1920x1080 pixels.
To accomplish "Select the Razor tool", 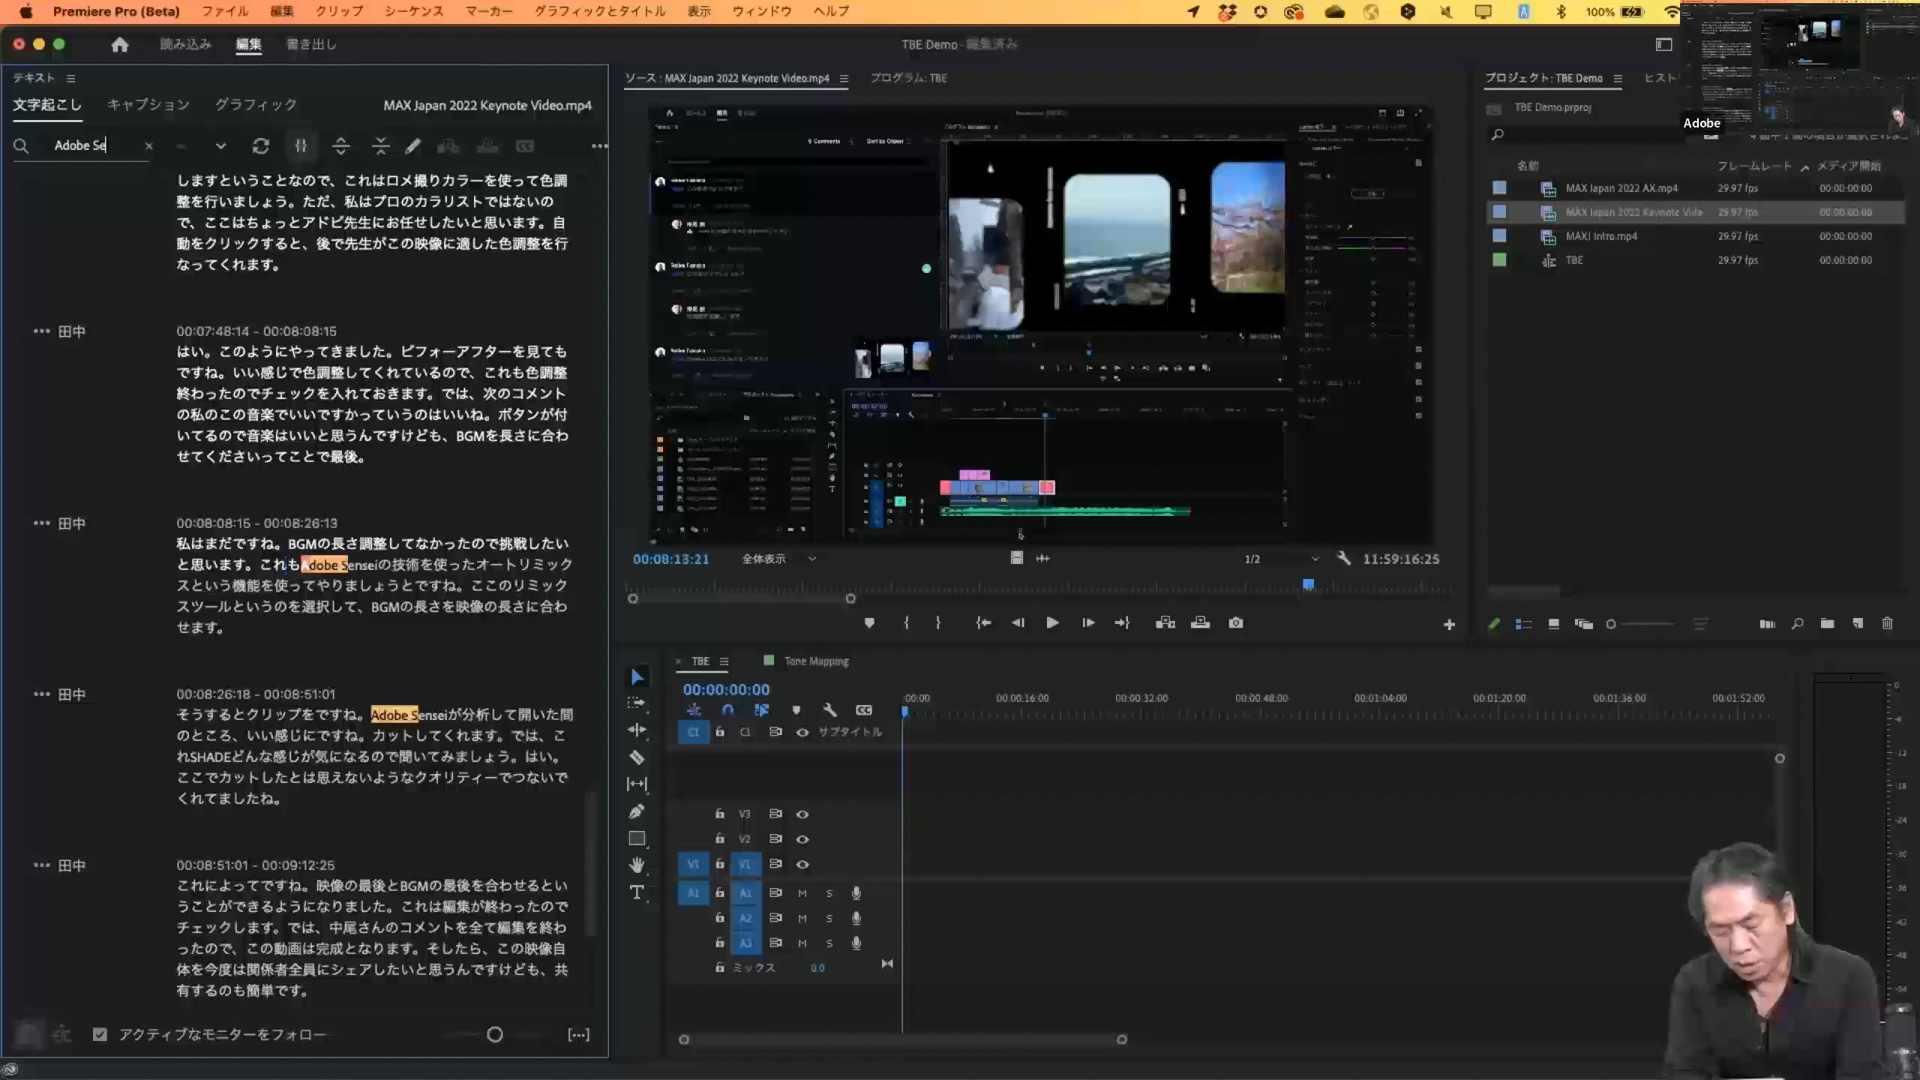I will (x=637, y=757).
